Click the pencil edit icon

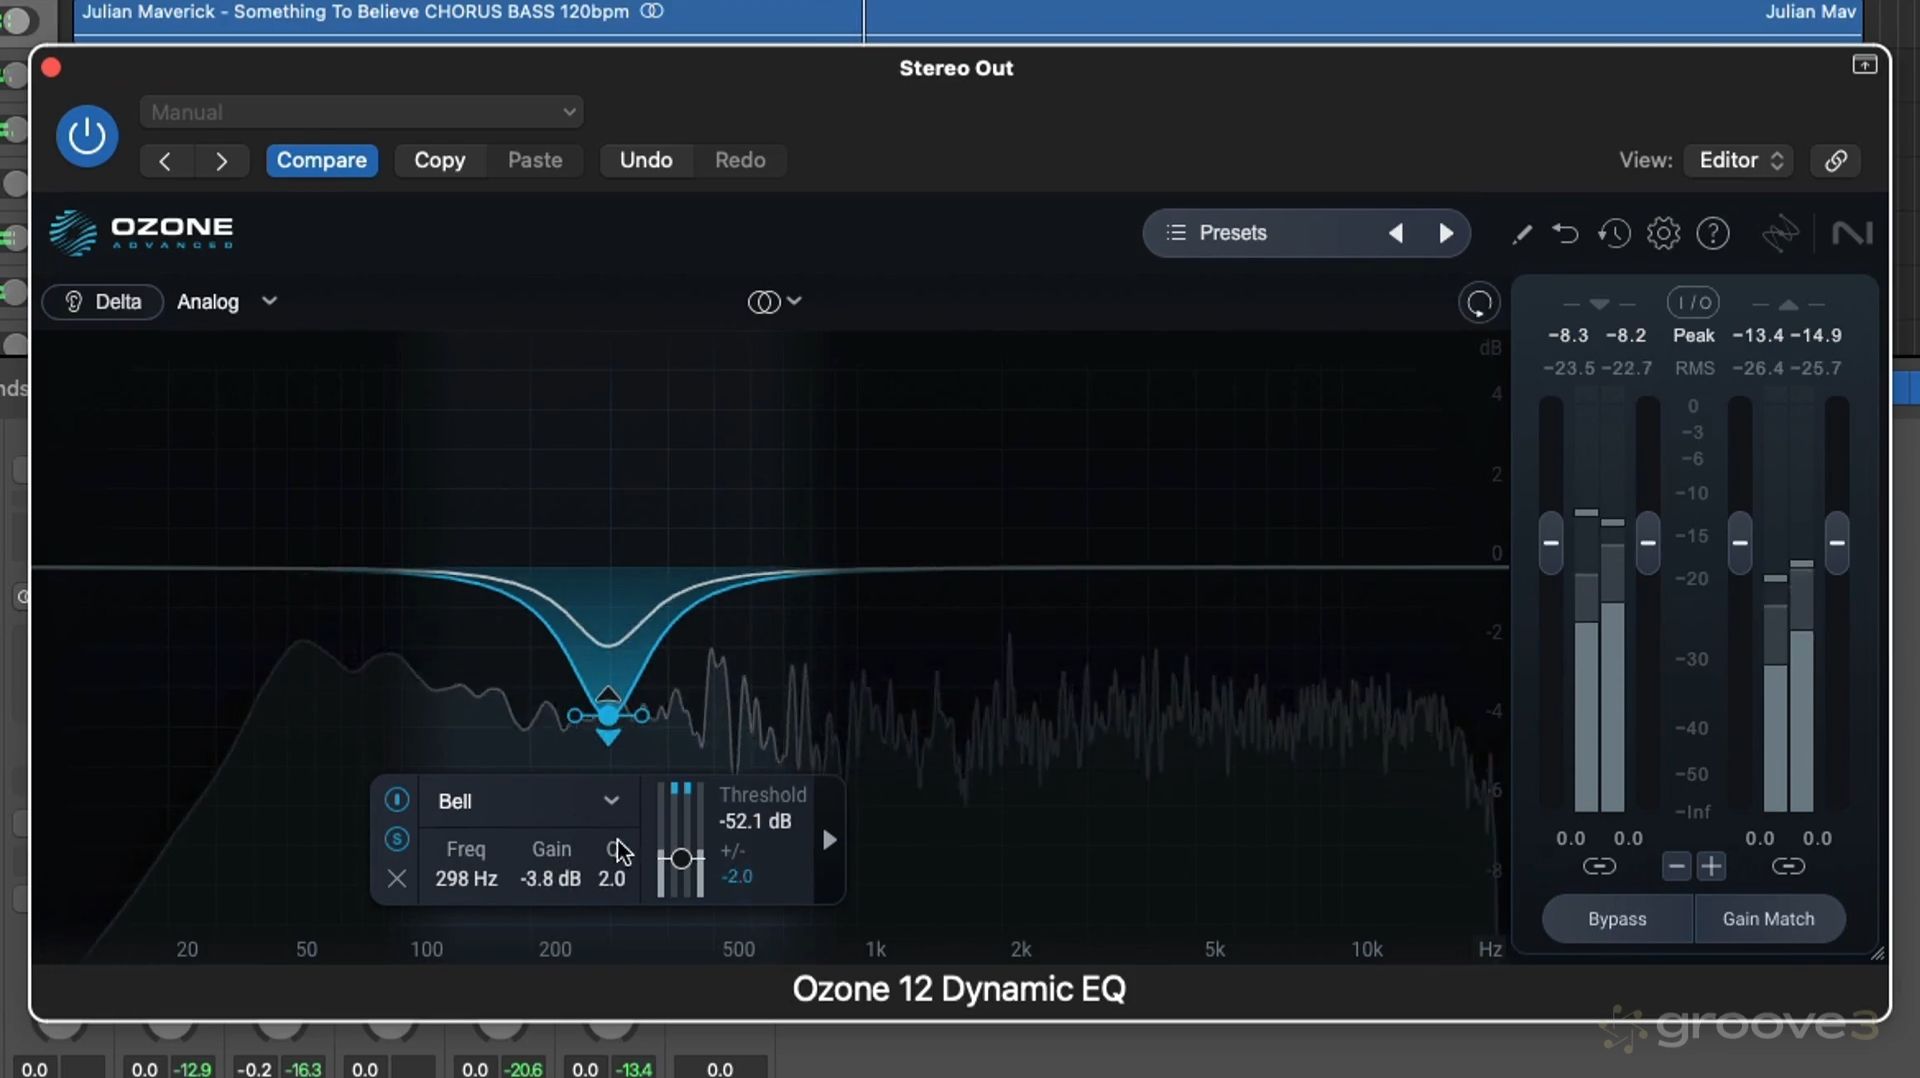click(1521, 234)
